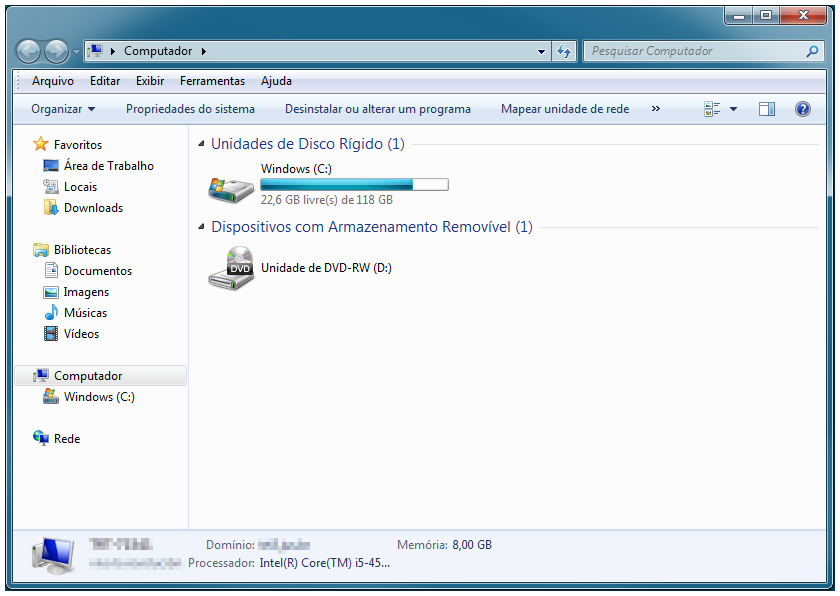
Task: Close the Computador window
Action: pyautogui.click(x=802, y=16)
